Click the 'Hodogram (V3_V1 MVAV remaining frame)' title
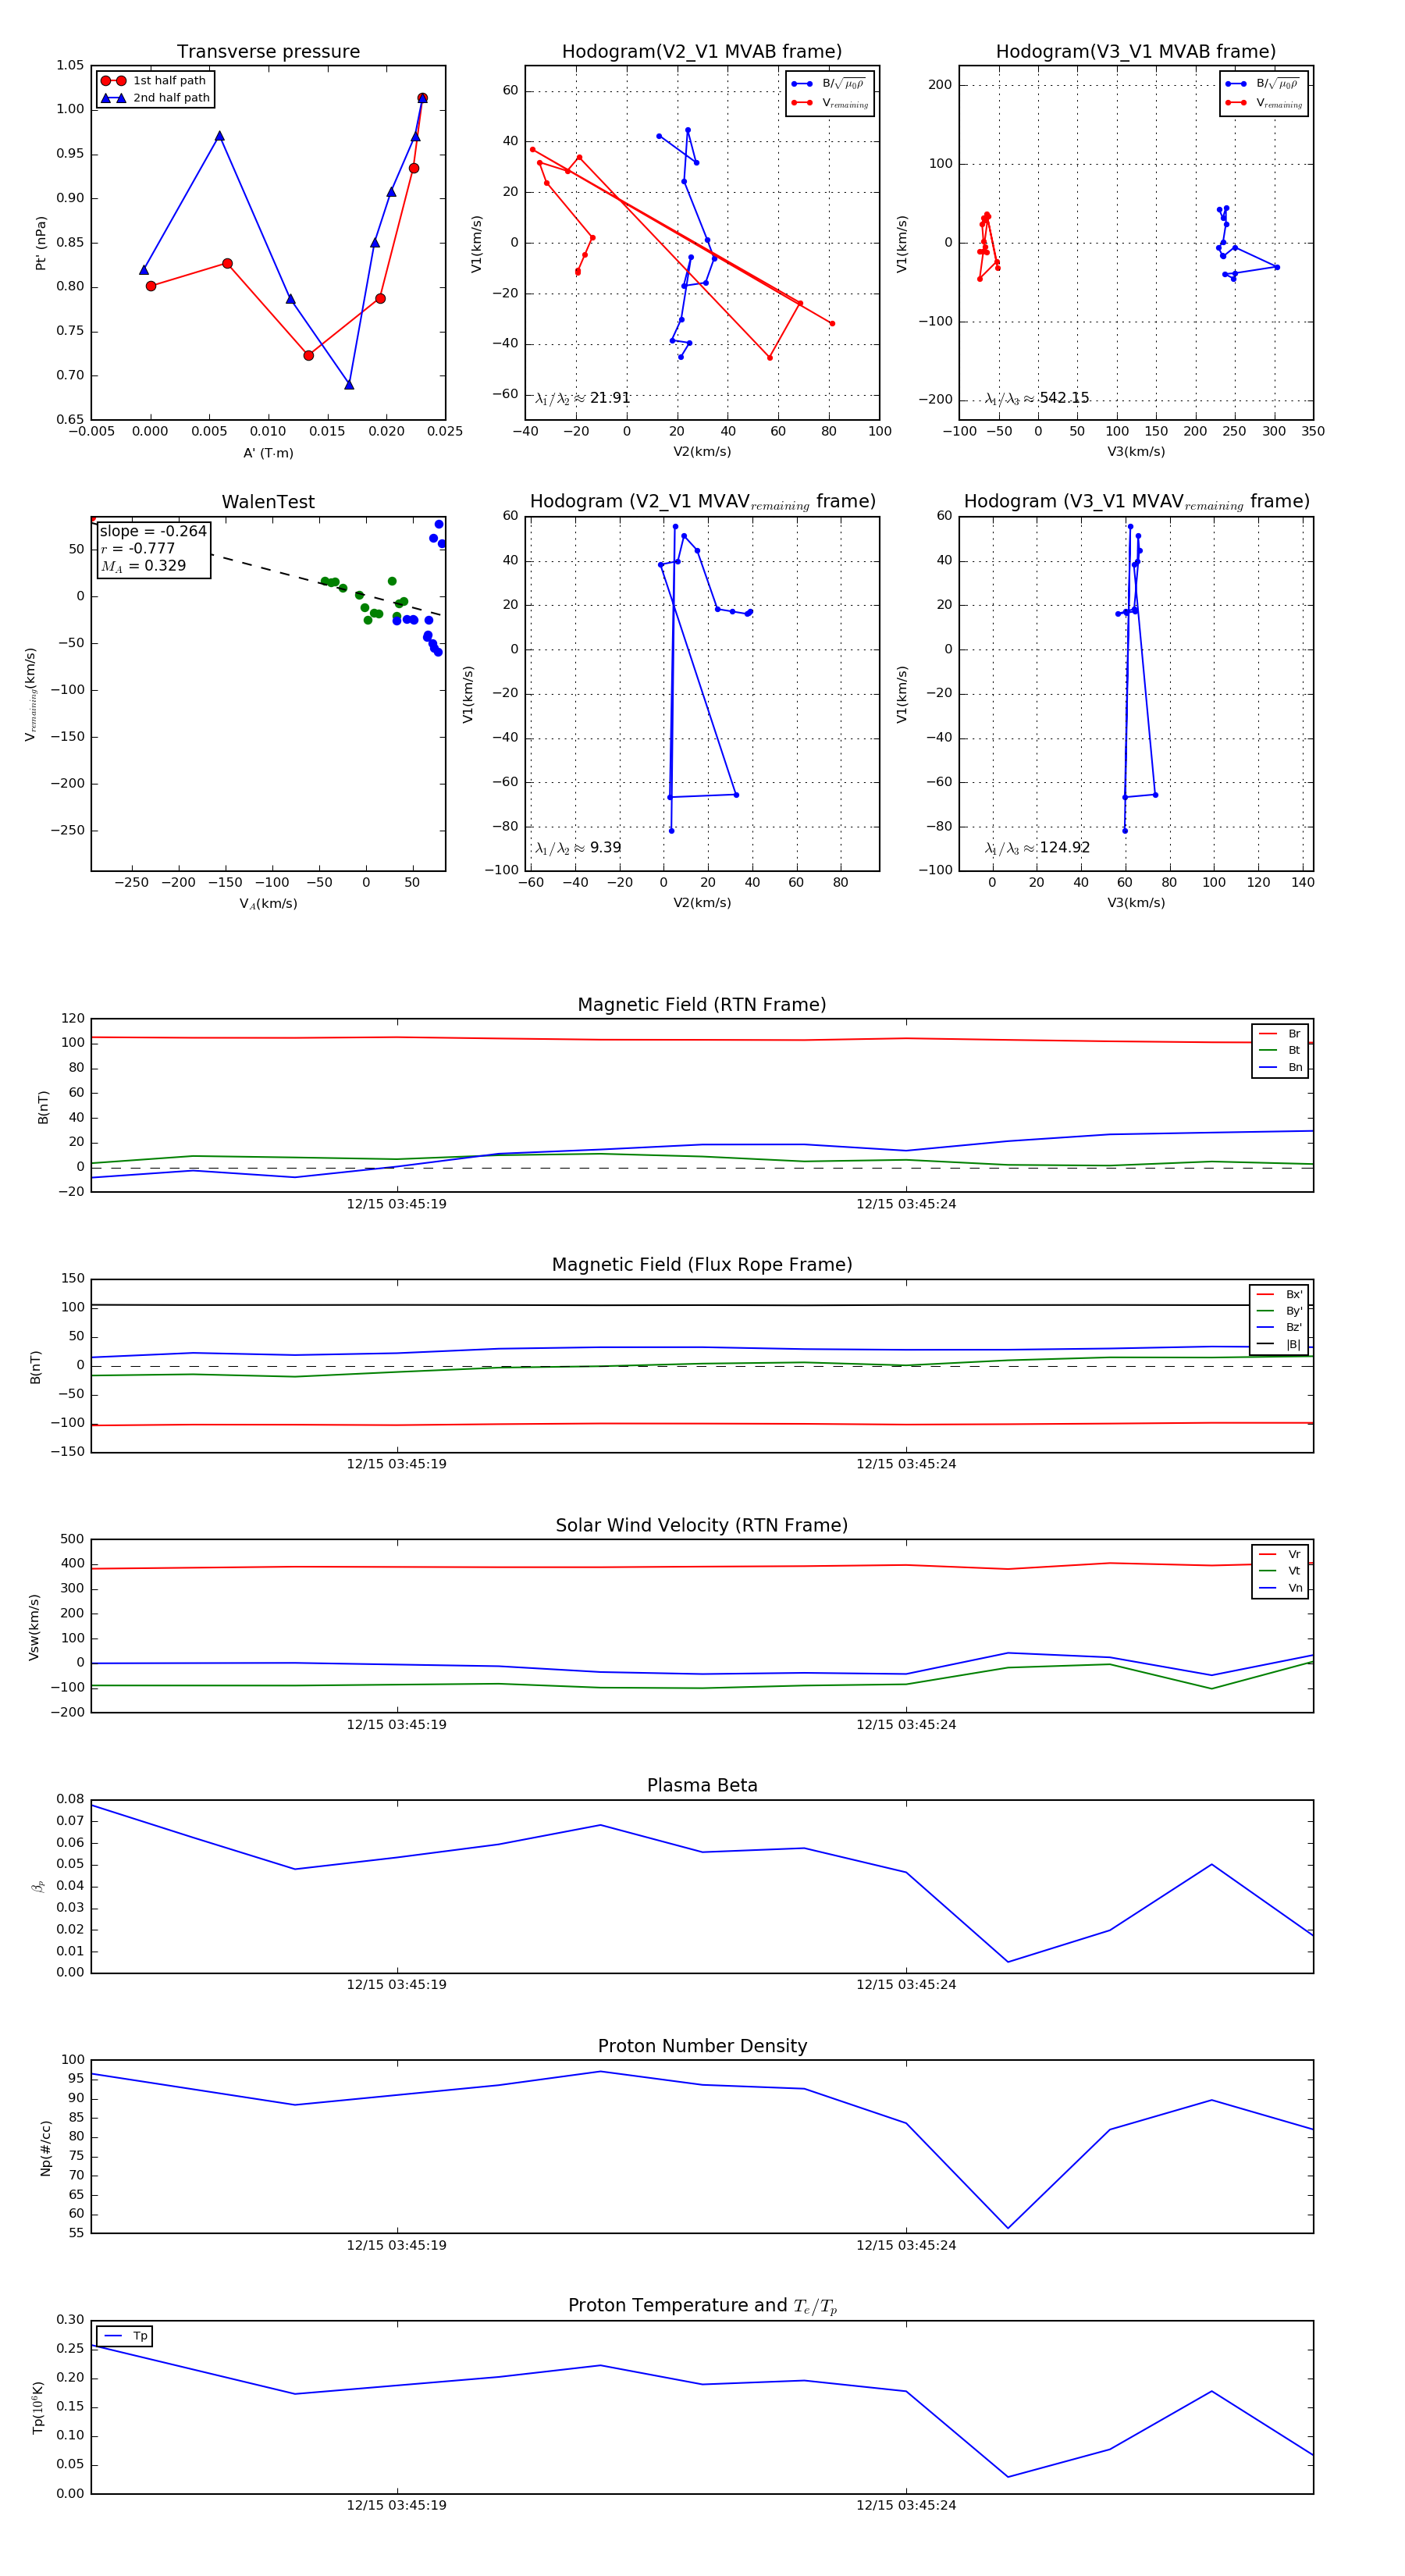The image size is (1405, 2576). 1136,502
